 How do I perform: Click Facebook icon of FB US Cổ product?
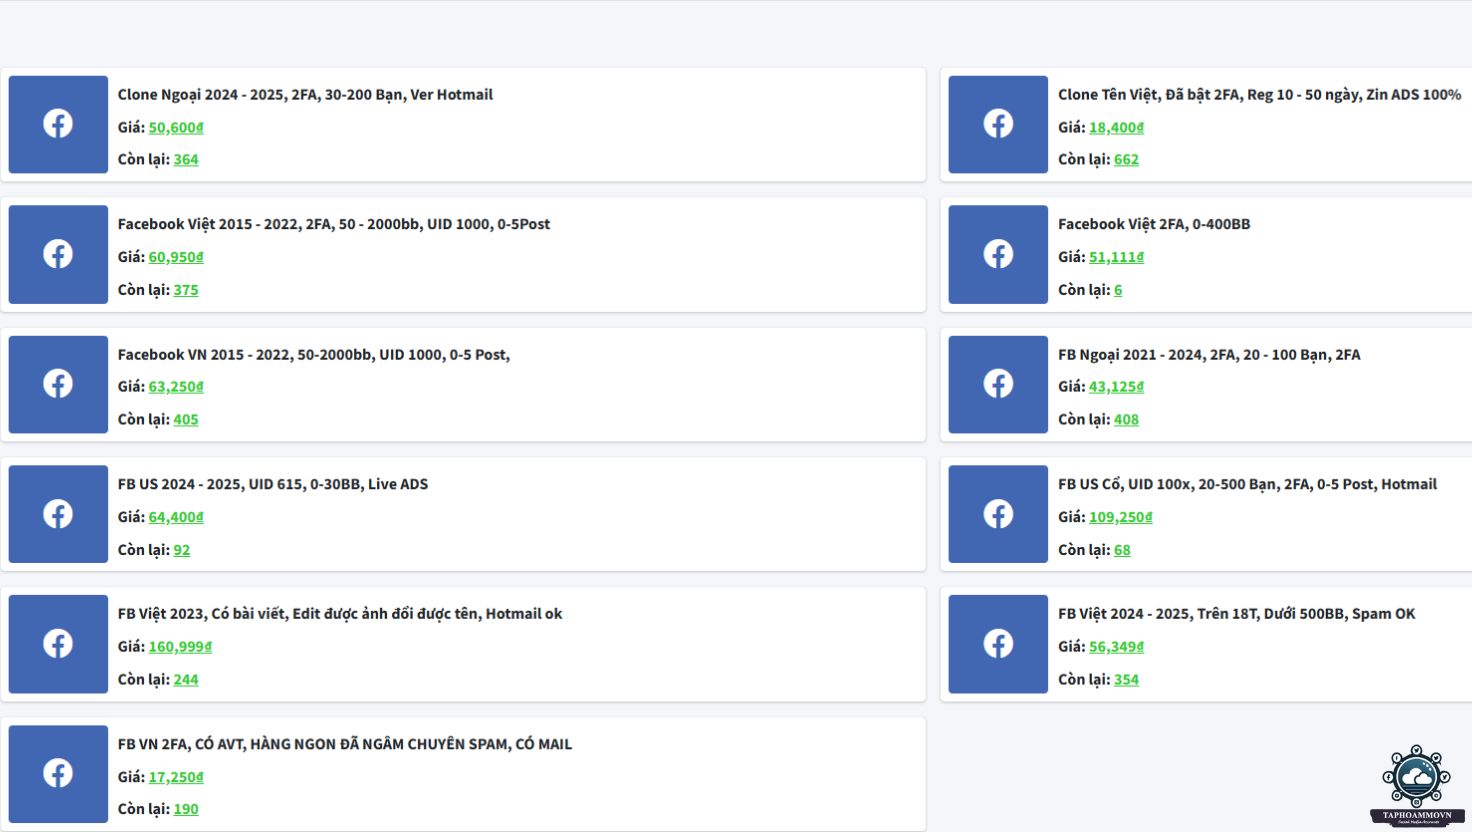click(x=998, y=514)
